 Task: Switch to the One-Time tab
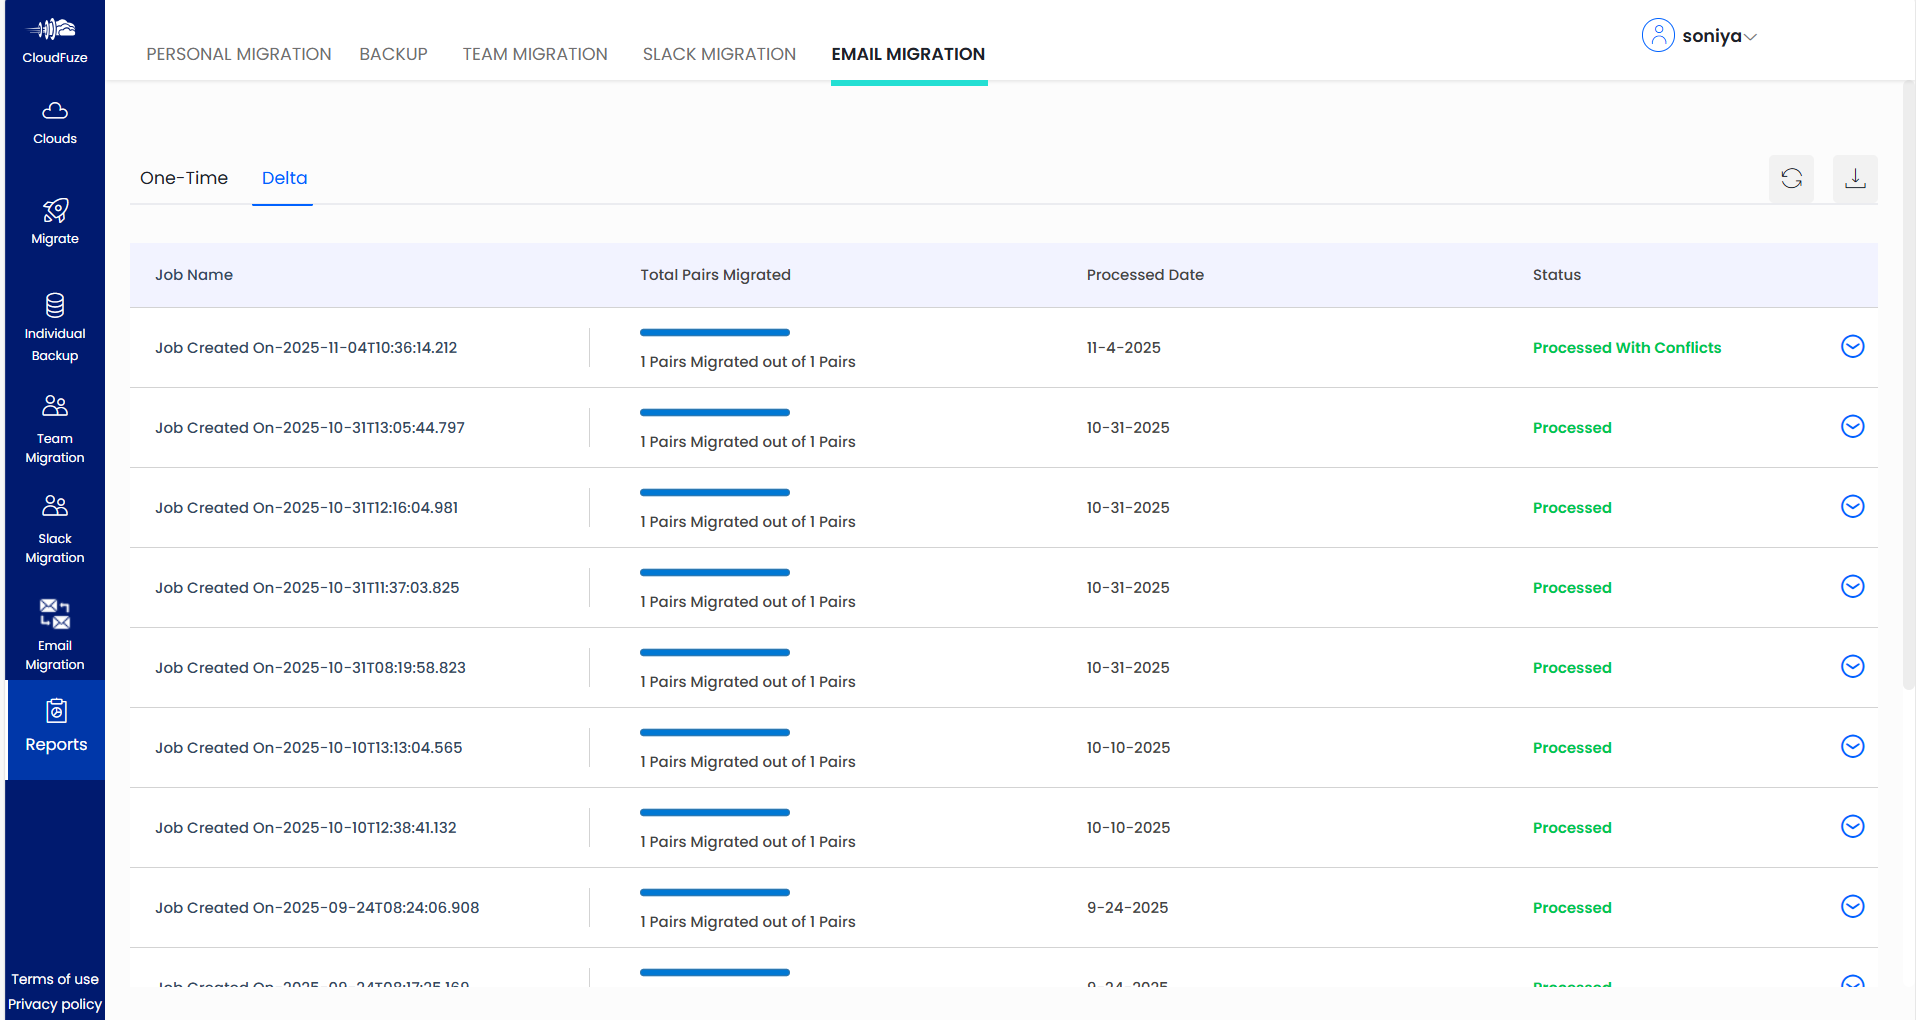(x=184, y=178)
